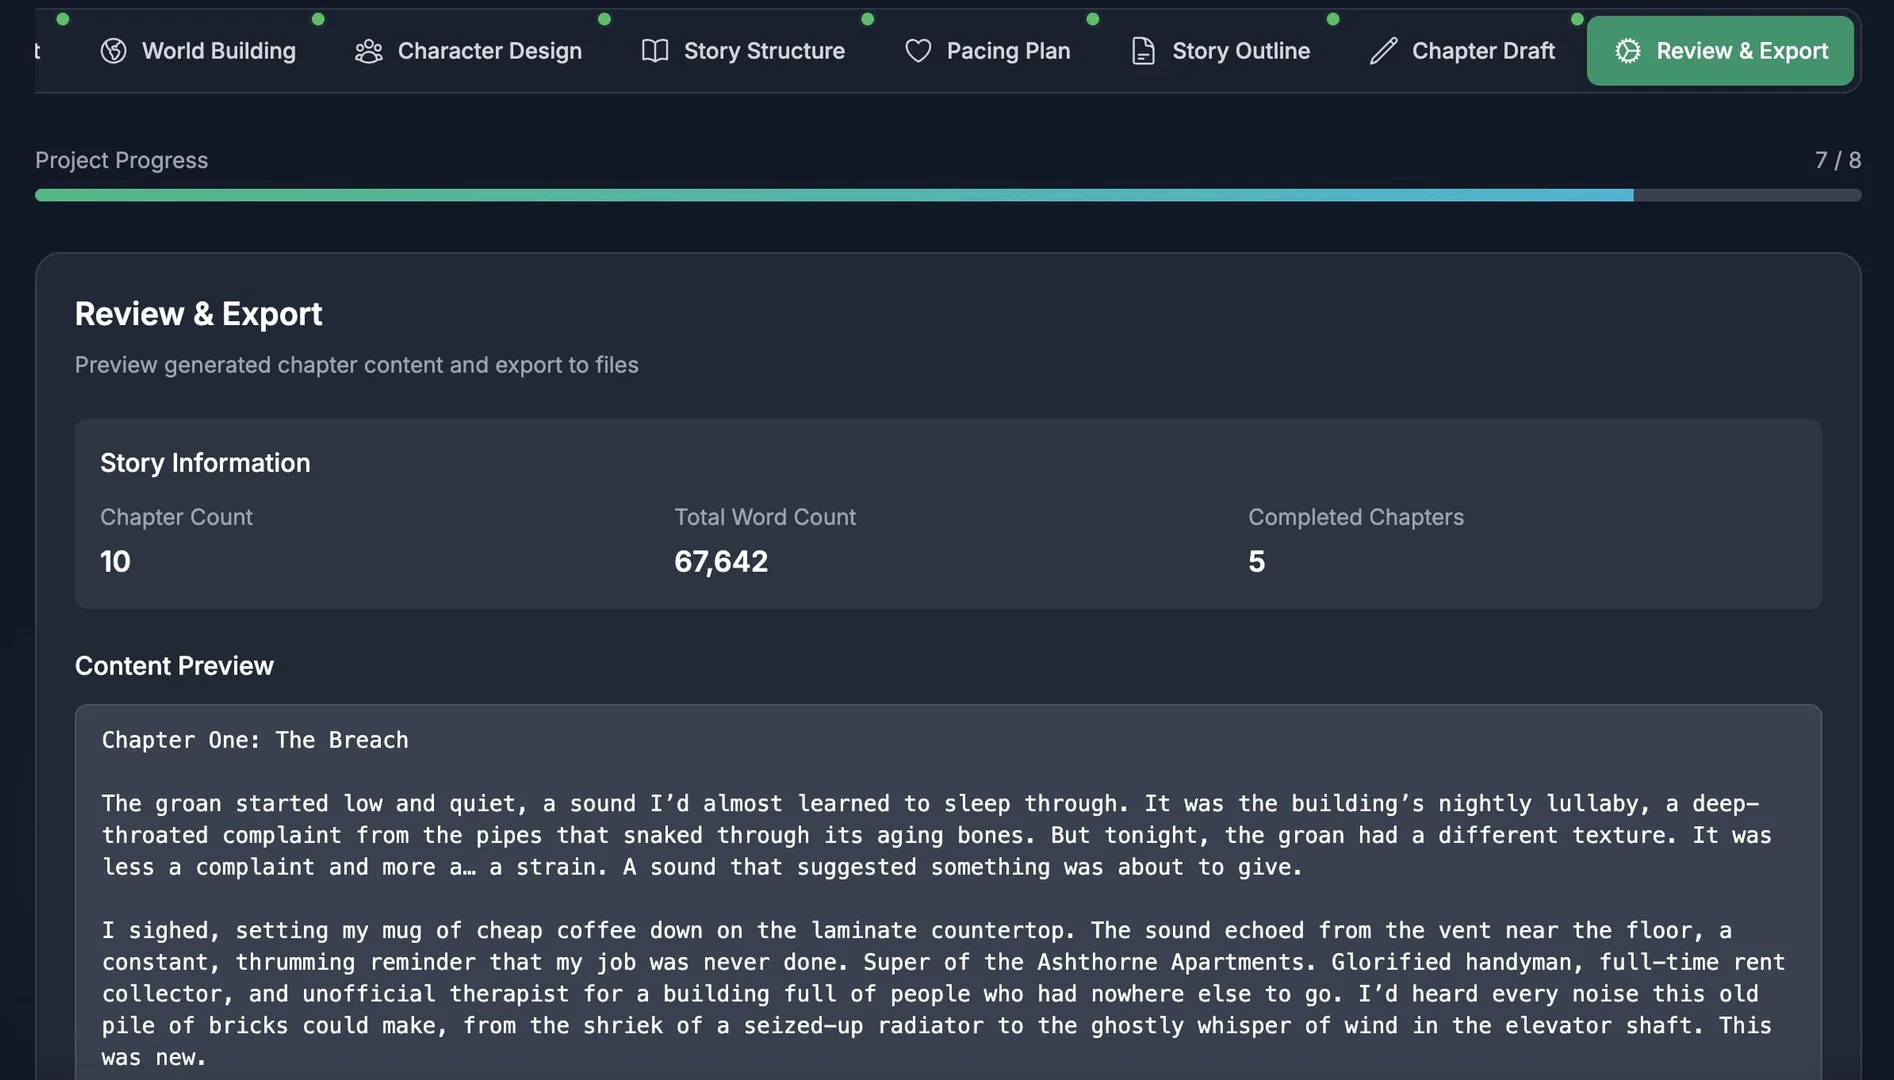Click the green status dot above Pacing Plan
Image resolution: width=1894 pixels, height=1080 pixels.
coord(1093,18)
